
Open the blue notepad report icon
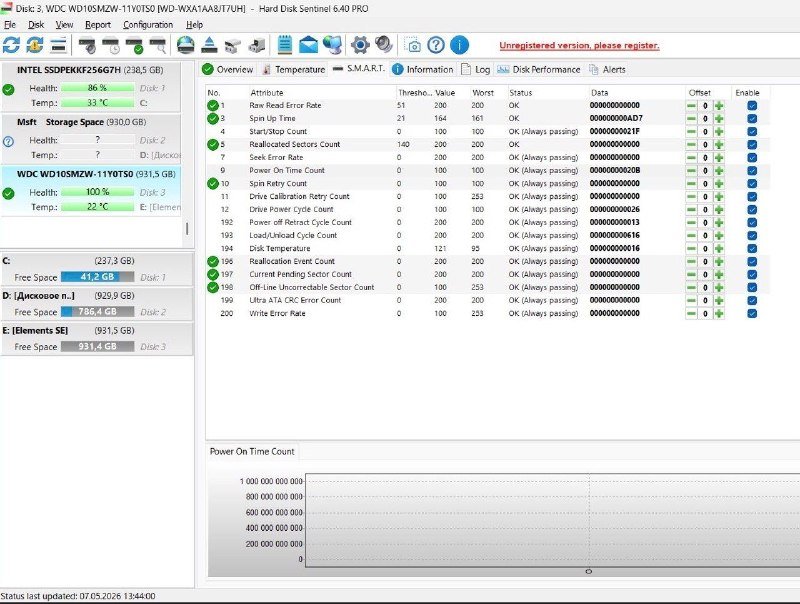285,45
